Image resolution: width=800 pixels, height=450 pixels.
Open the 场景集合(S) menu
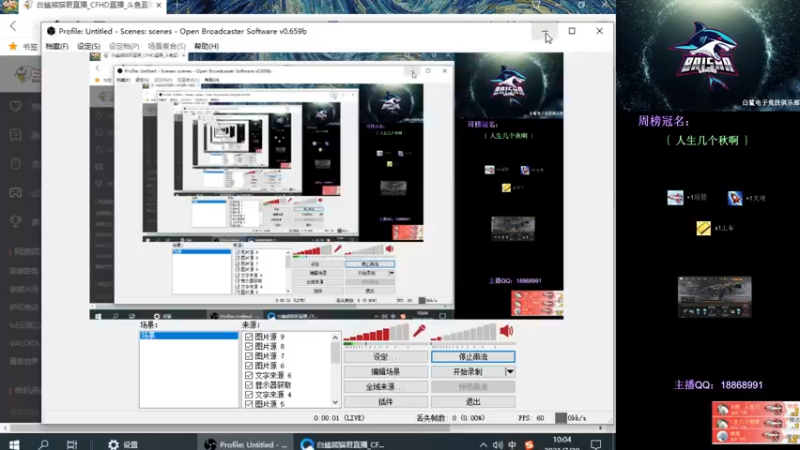[x=166, y=46]
